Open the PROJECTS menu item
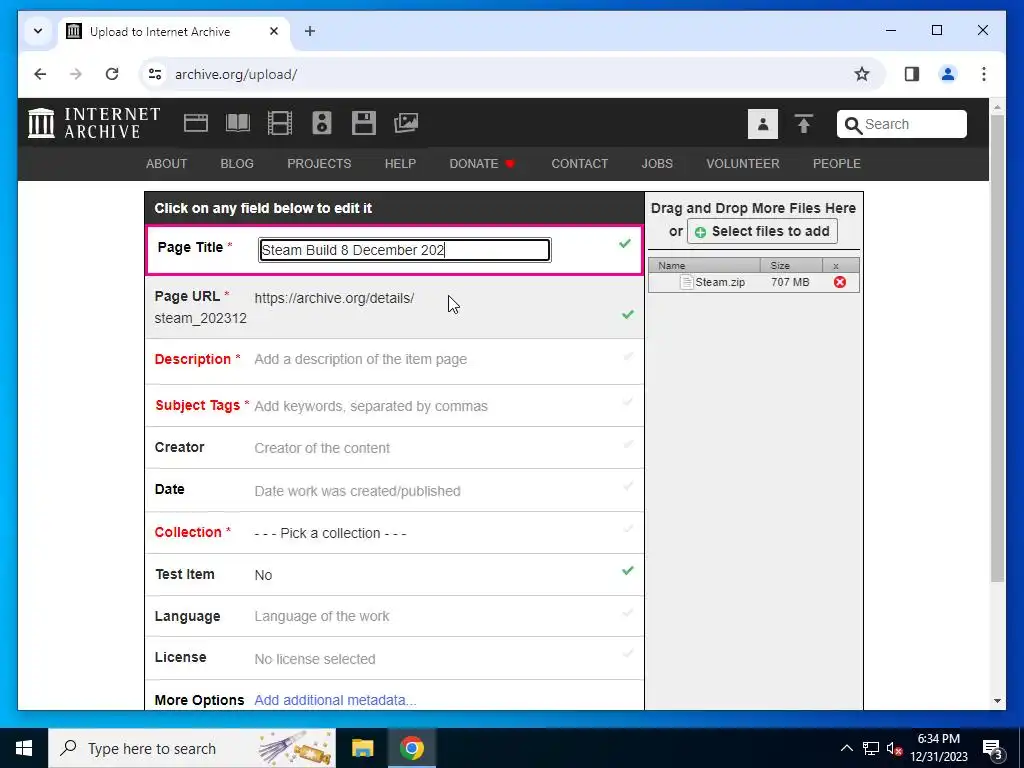The height and width of the screenshot is (768, 1024). coord(319,164)
